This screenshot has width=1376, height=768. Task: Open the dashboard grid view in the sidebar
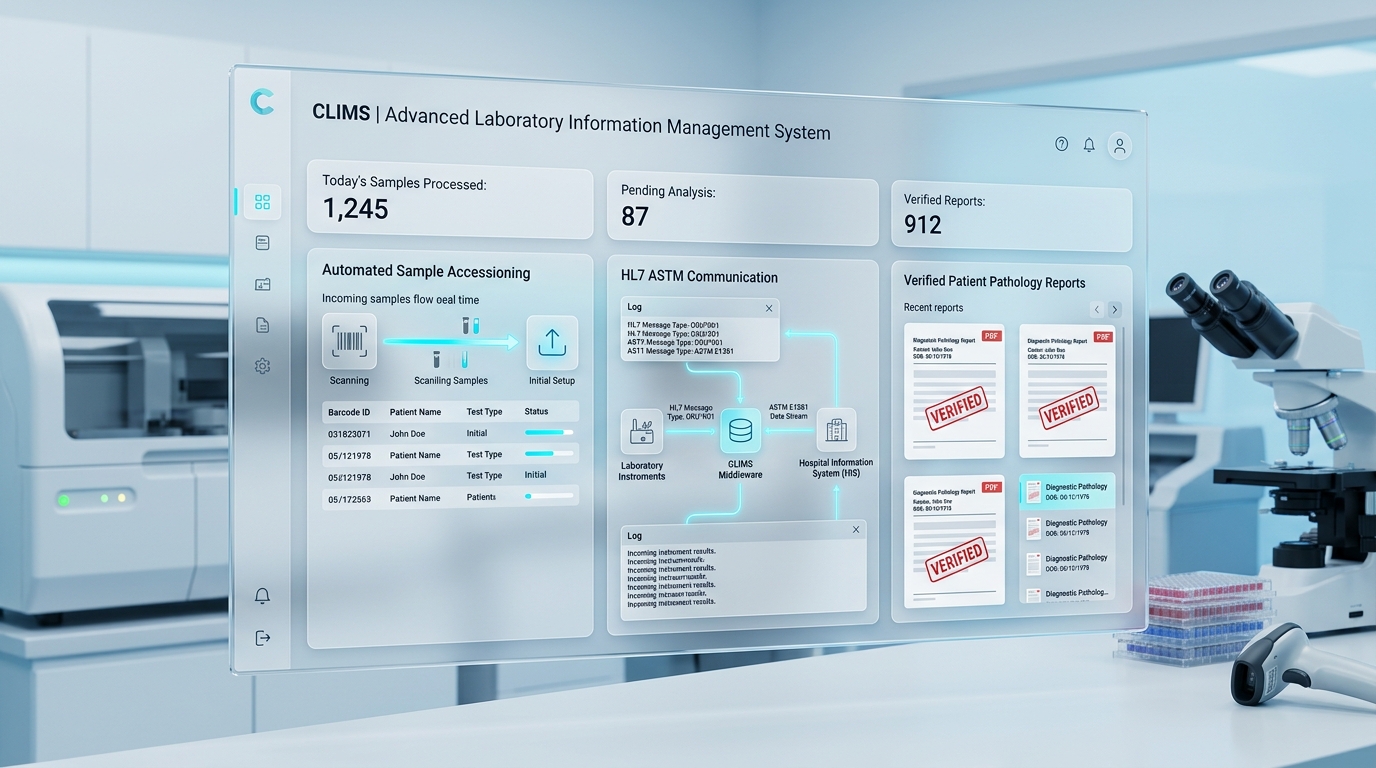click(x=262, y=202)
